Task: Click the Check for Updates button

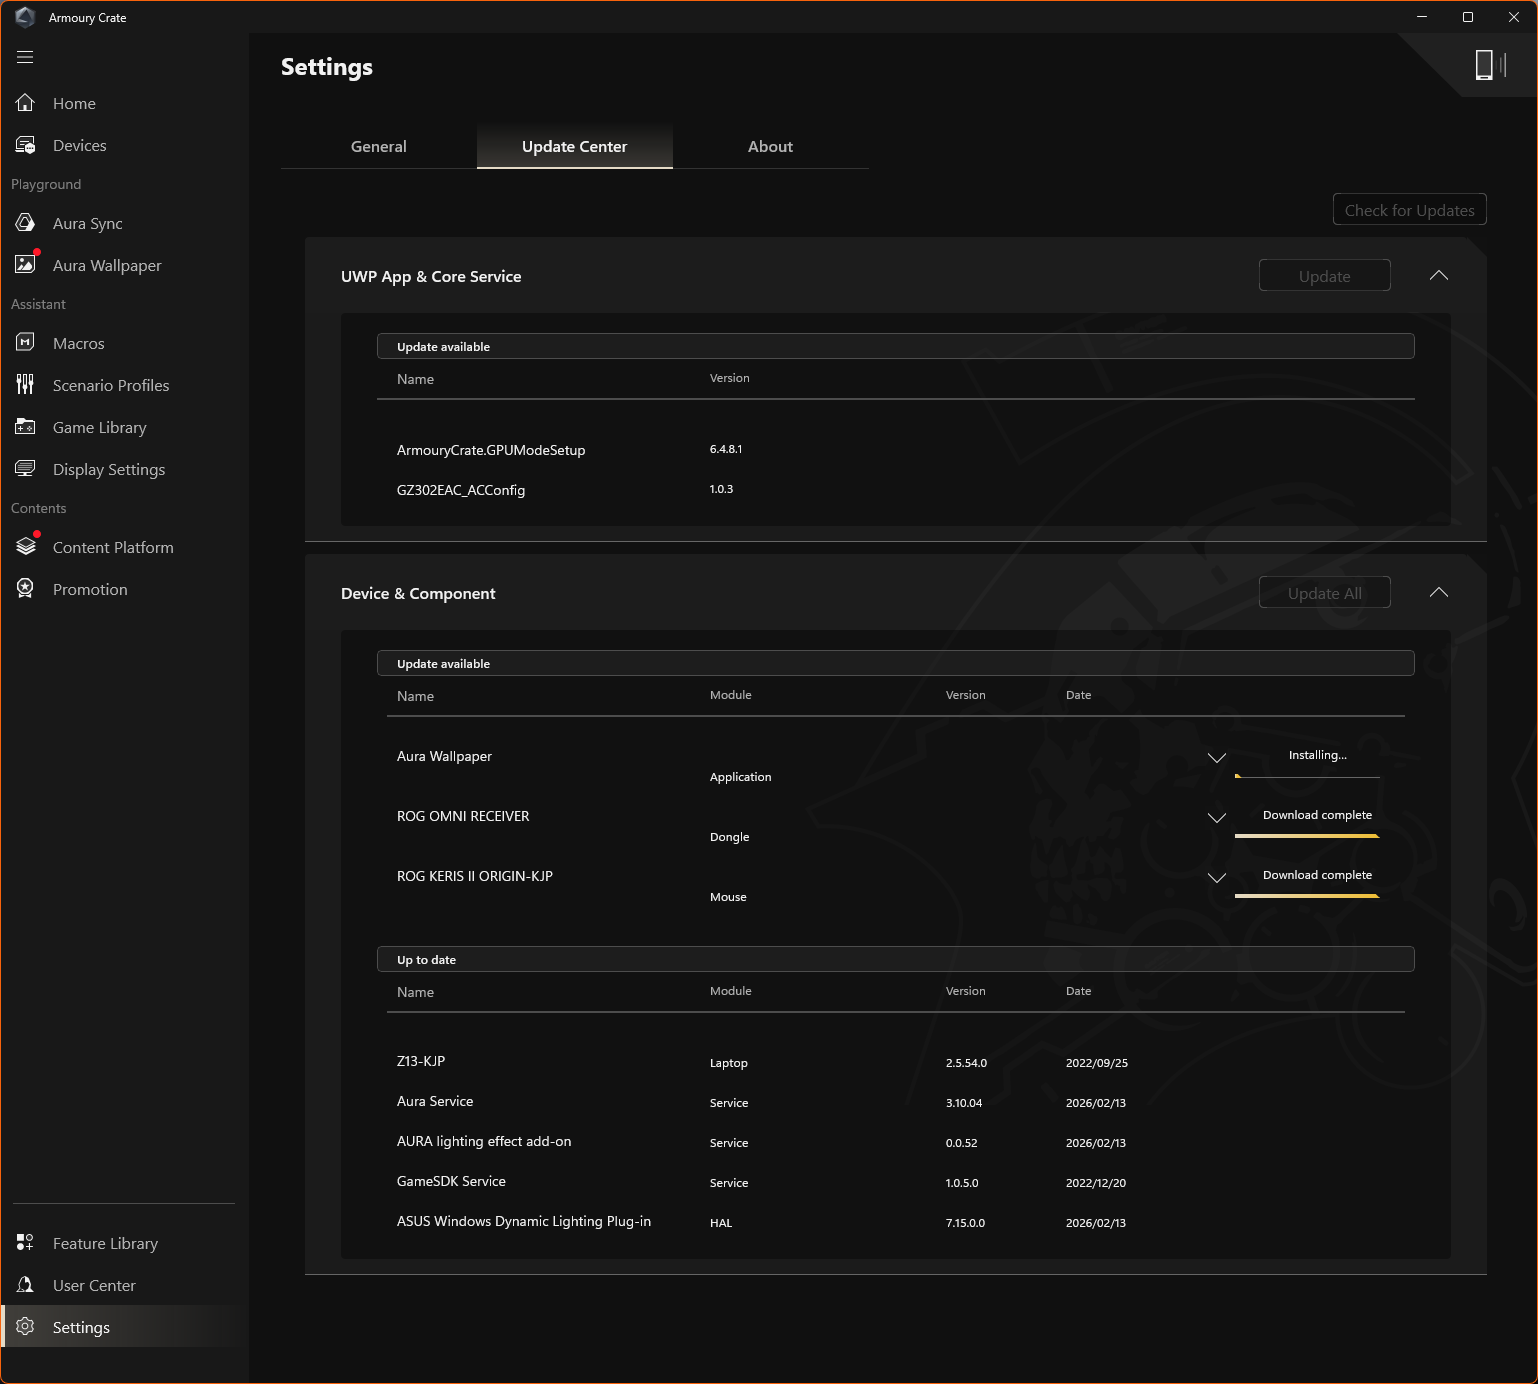Action: [1409, 210]
